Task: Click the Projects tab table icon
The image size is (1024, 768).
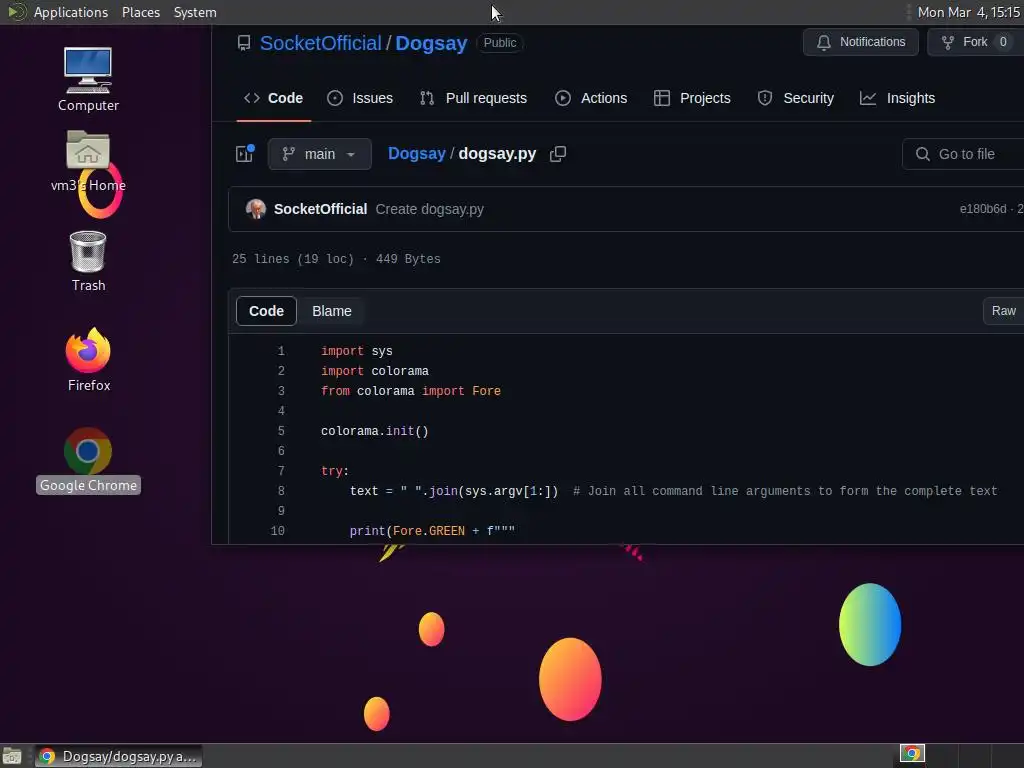Action: [662, 98]
